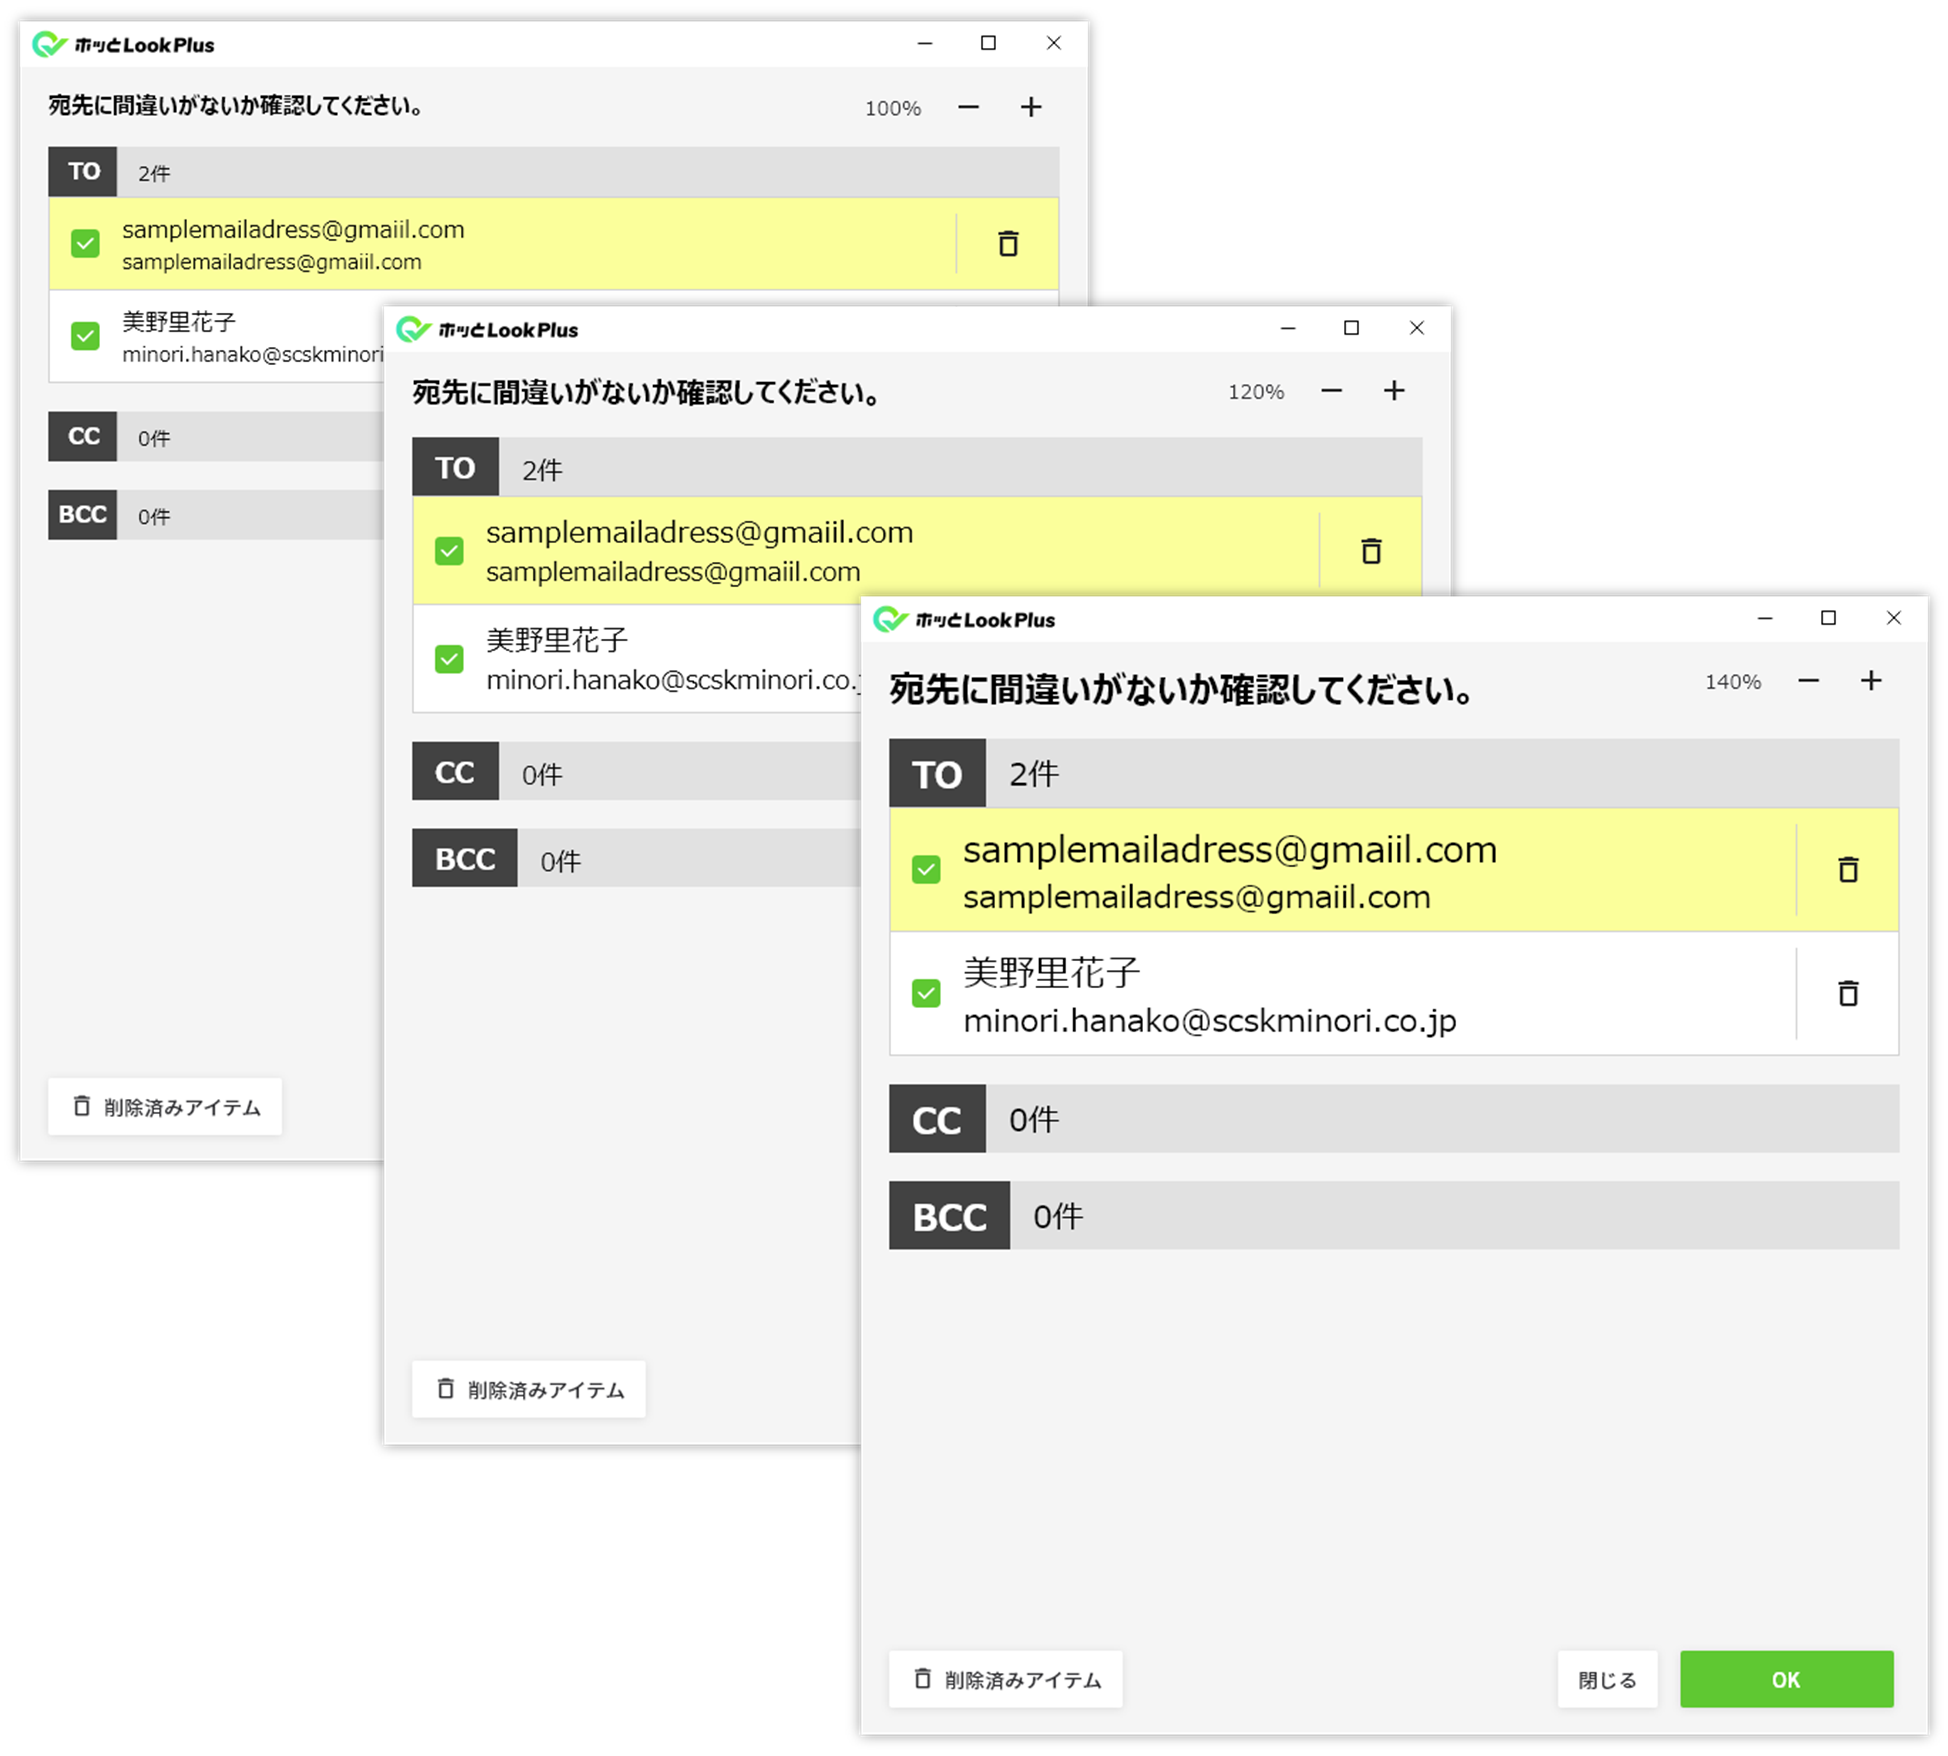Viewport: 1948px width, 1756px height.
Task: Uncheck samplemailadress checkbox in 140% window
Action: 926,870
